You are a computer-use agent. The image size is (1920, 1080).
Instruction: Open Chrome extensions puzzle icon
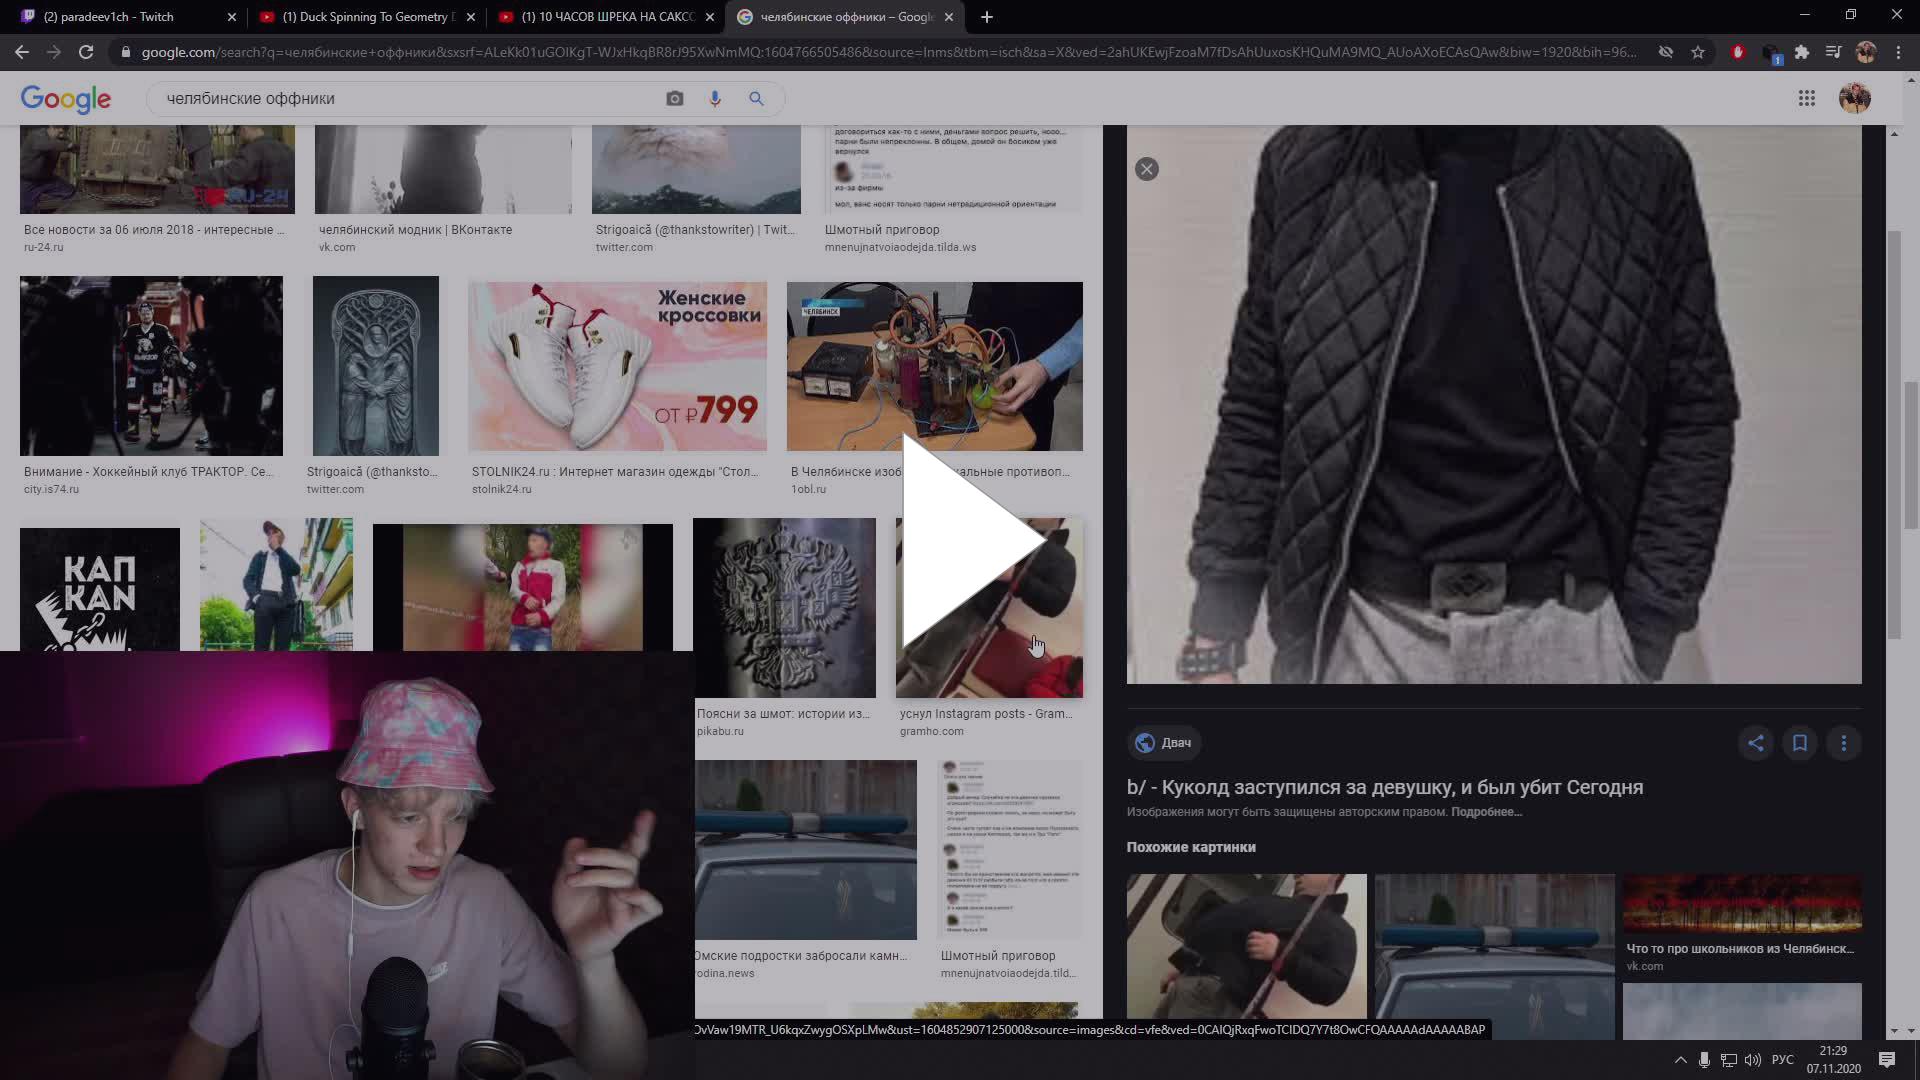point(1802,52)
